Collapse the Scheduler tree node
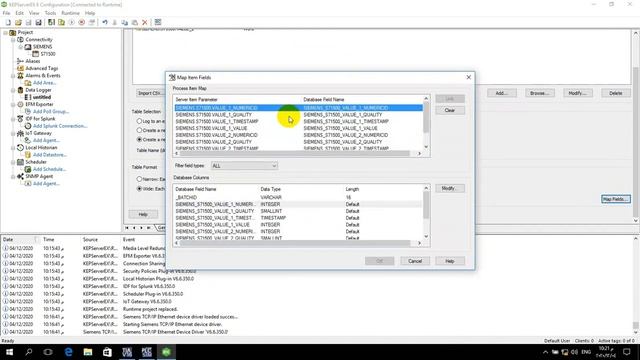The width and height of the screenshot is (640, 360). pos(13,162)
